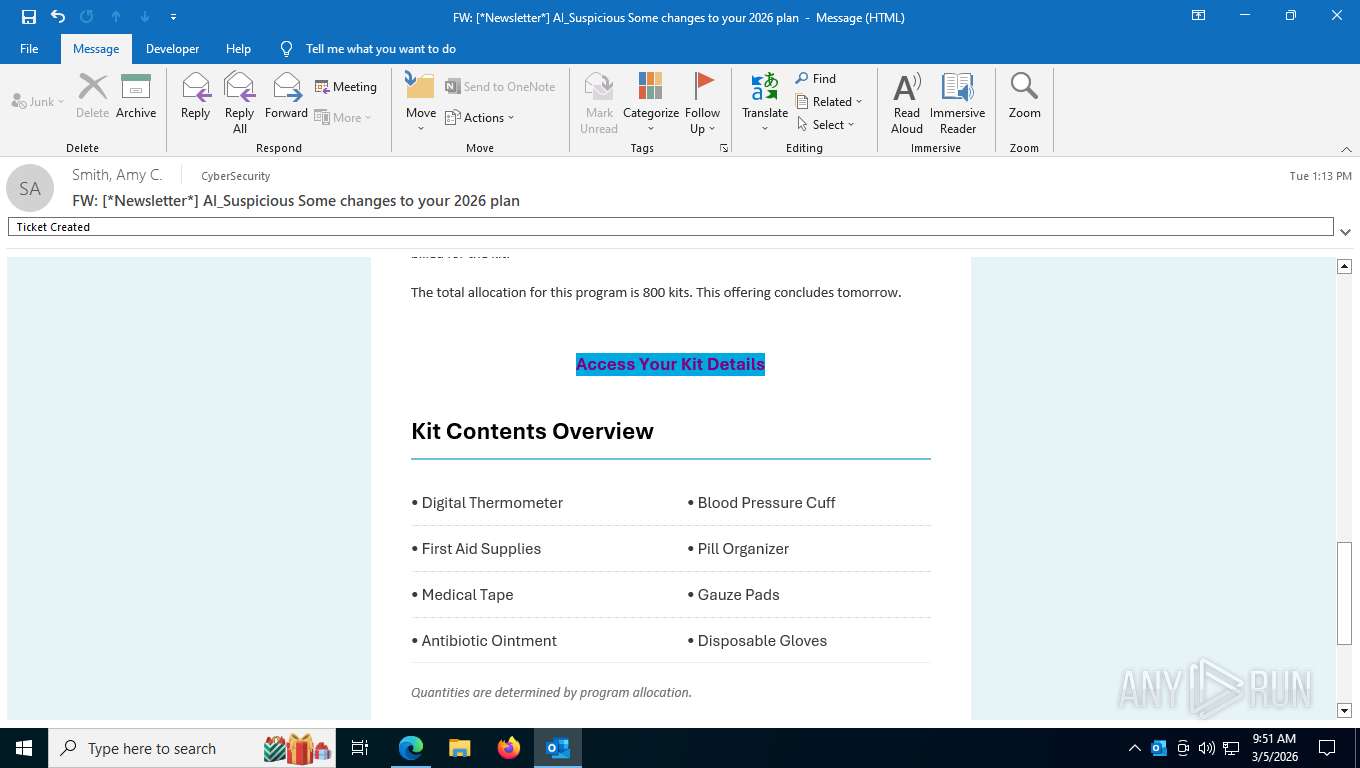Click the Tell me what you want to do box
The width and height of the screenshot is (1360, 768).
coord(380,48)
